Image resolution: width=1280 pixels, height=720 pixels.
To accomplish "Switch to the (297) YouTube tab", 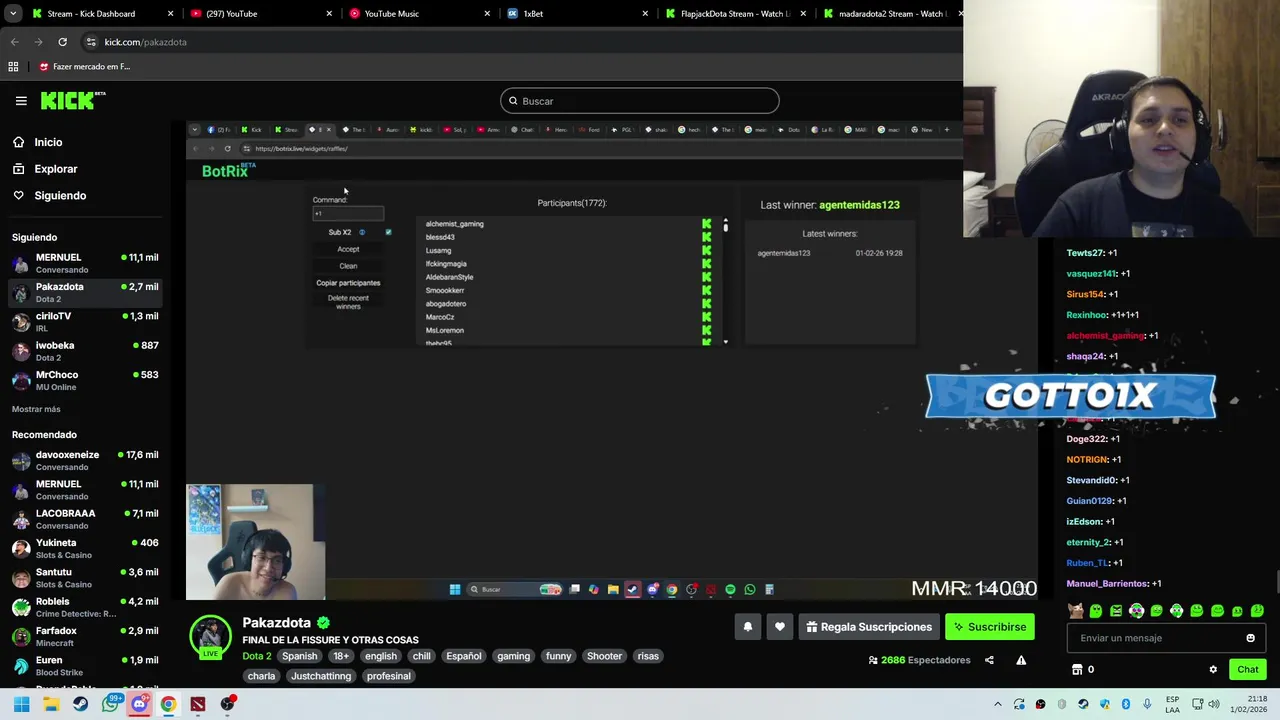I will [262, 14].
